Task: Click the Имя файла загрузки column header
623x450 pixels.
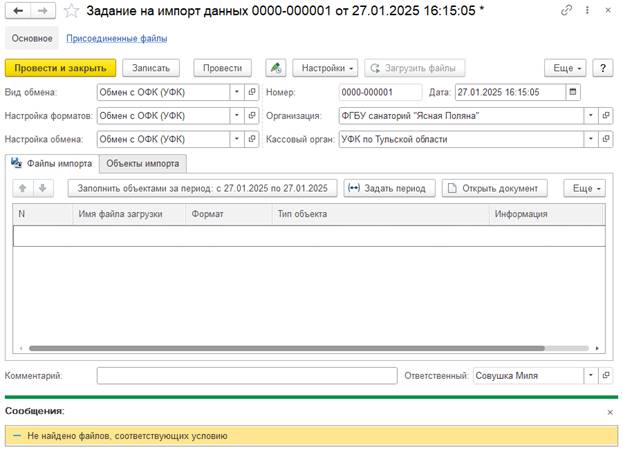Action: click(129, 214)
